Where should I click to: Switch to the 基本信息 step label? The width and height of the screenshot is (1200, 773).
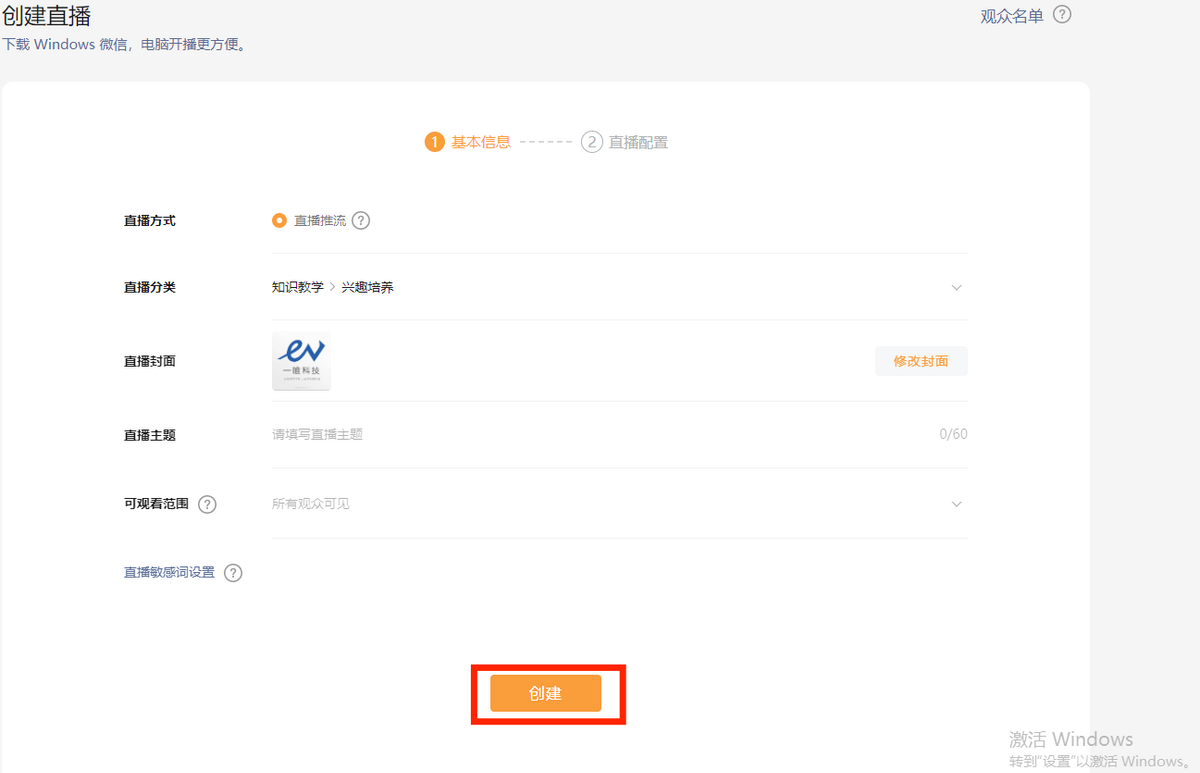point(480,142)
